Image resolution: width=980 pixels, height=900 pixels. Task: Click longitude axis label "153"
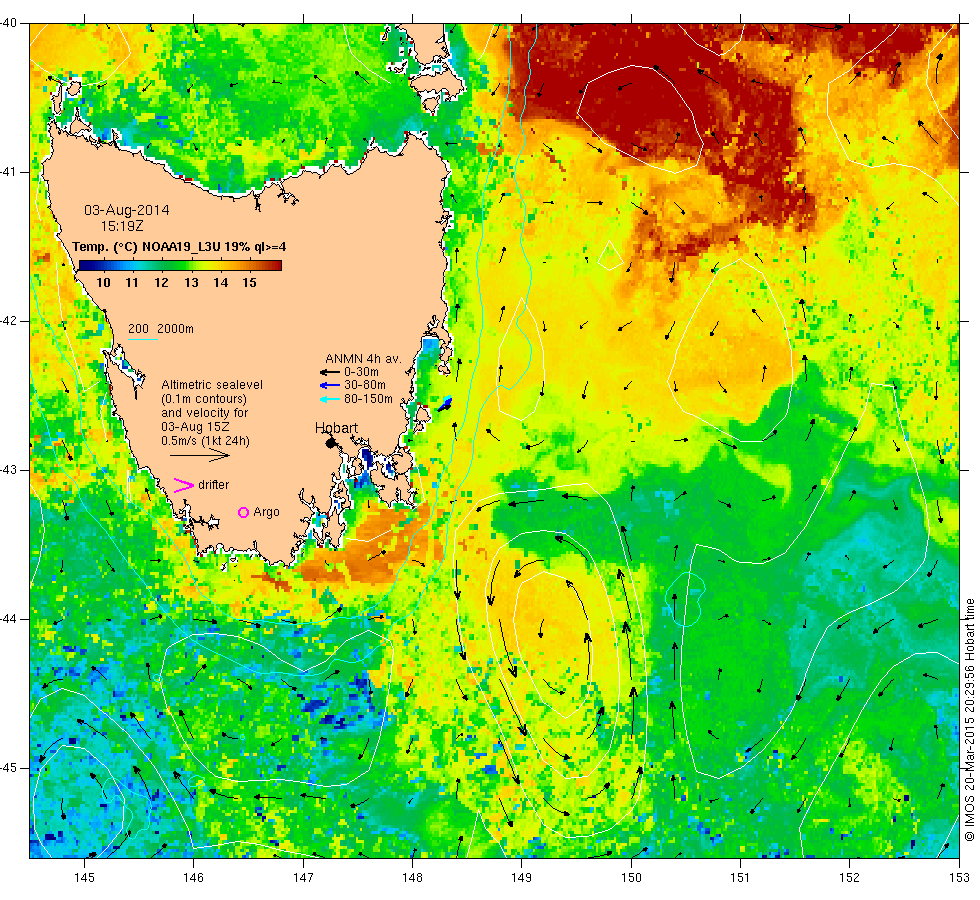[959, 878]
